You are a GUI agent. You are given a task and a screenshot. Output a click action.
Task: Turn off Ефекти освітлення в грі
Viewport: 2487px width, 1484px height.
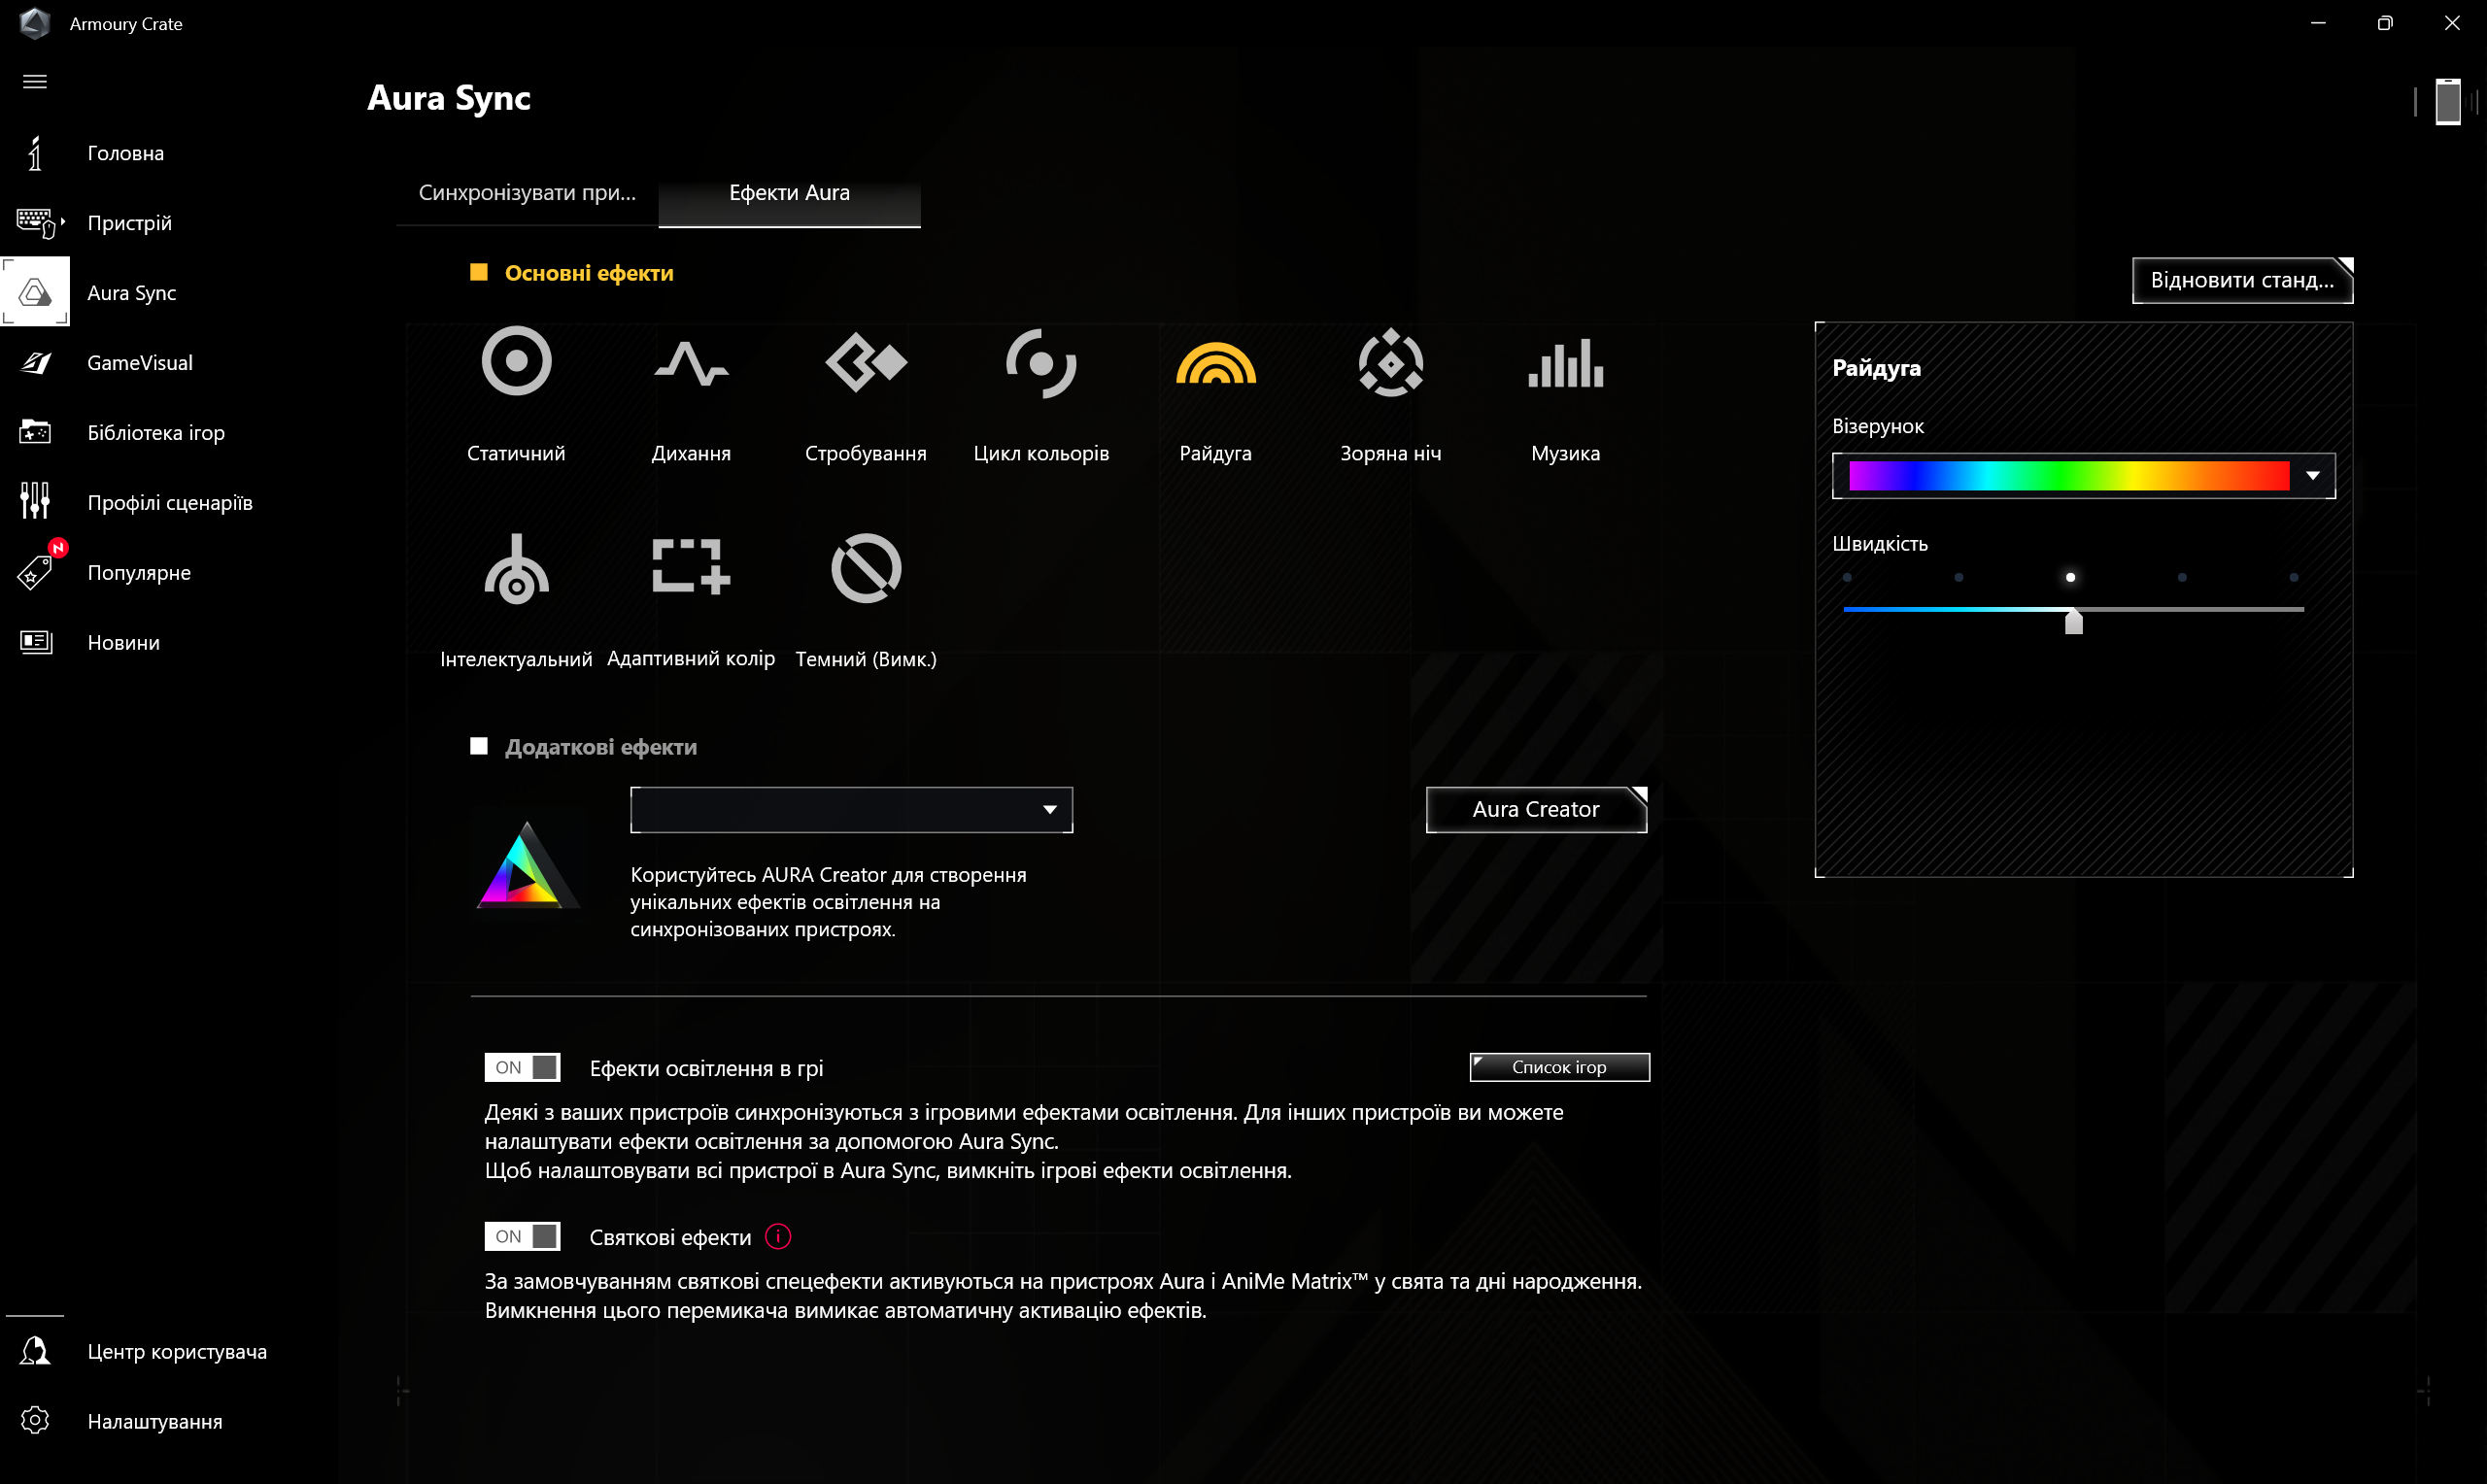click(521, 1067)
